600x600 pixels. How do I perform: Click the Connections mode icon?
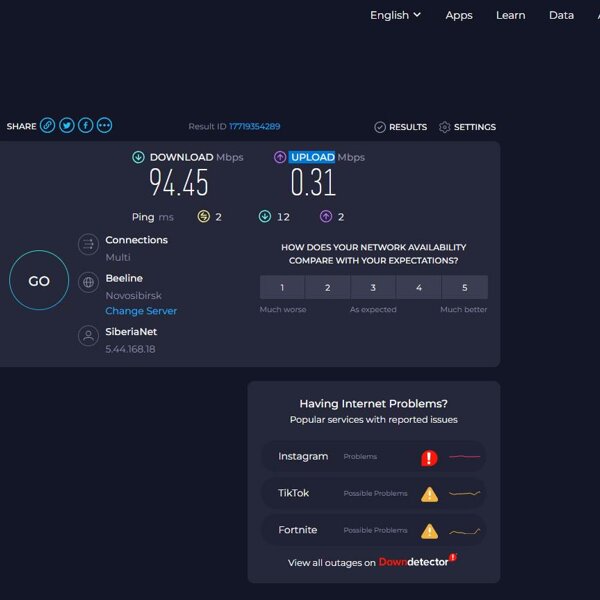pos(88,244)
